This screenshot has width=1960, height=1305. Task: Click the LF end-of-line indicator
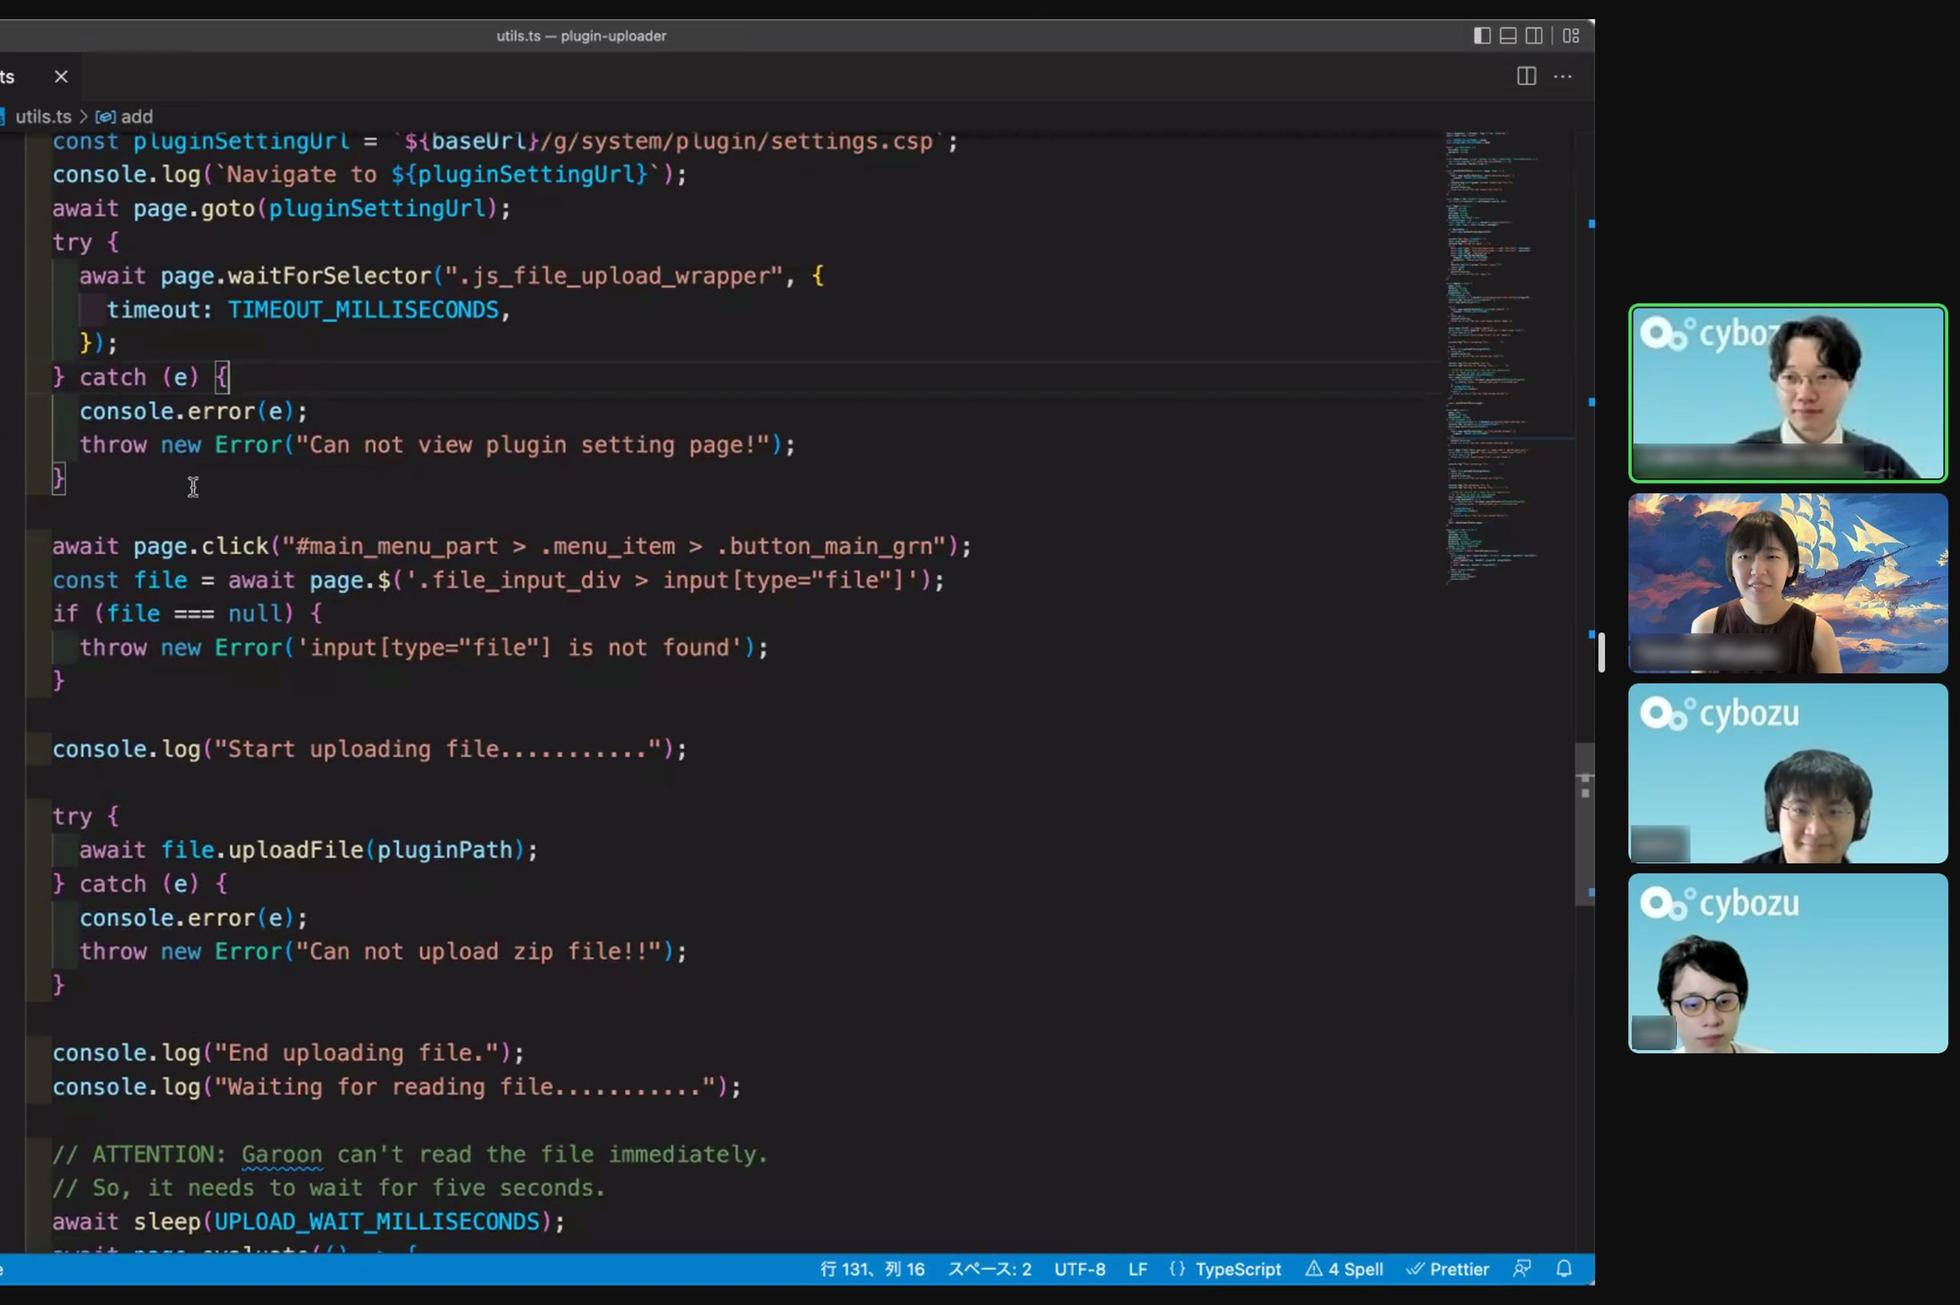click(x=1137, y=1269)
